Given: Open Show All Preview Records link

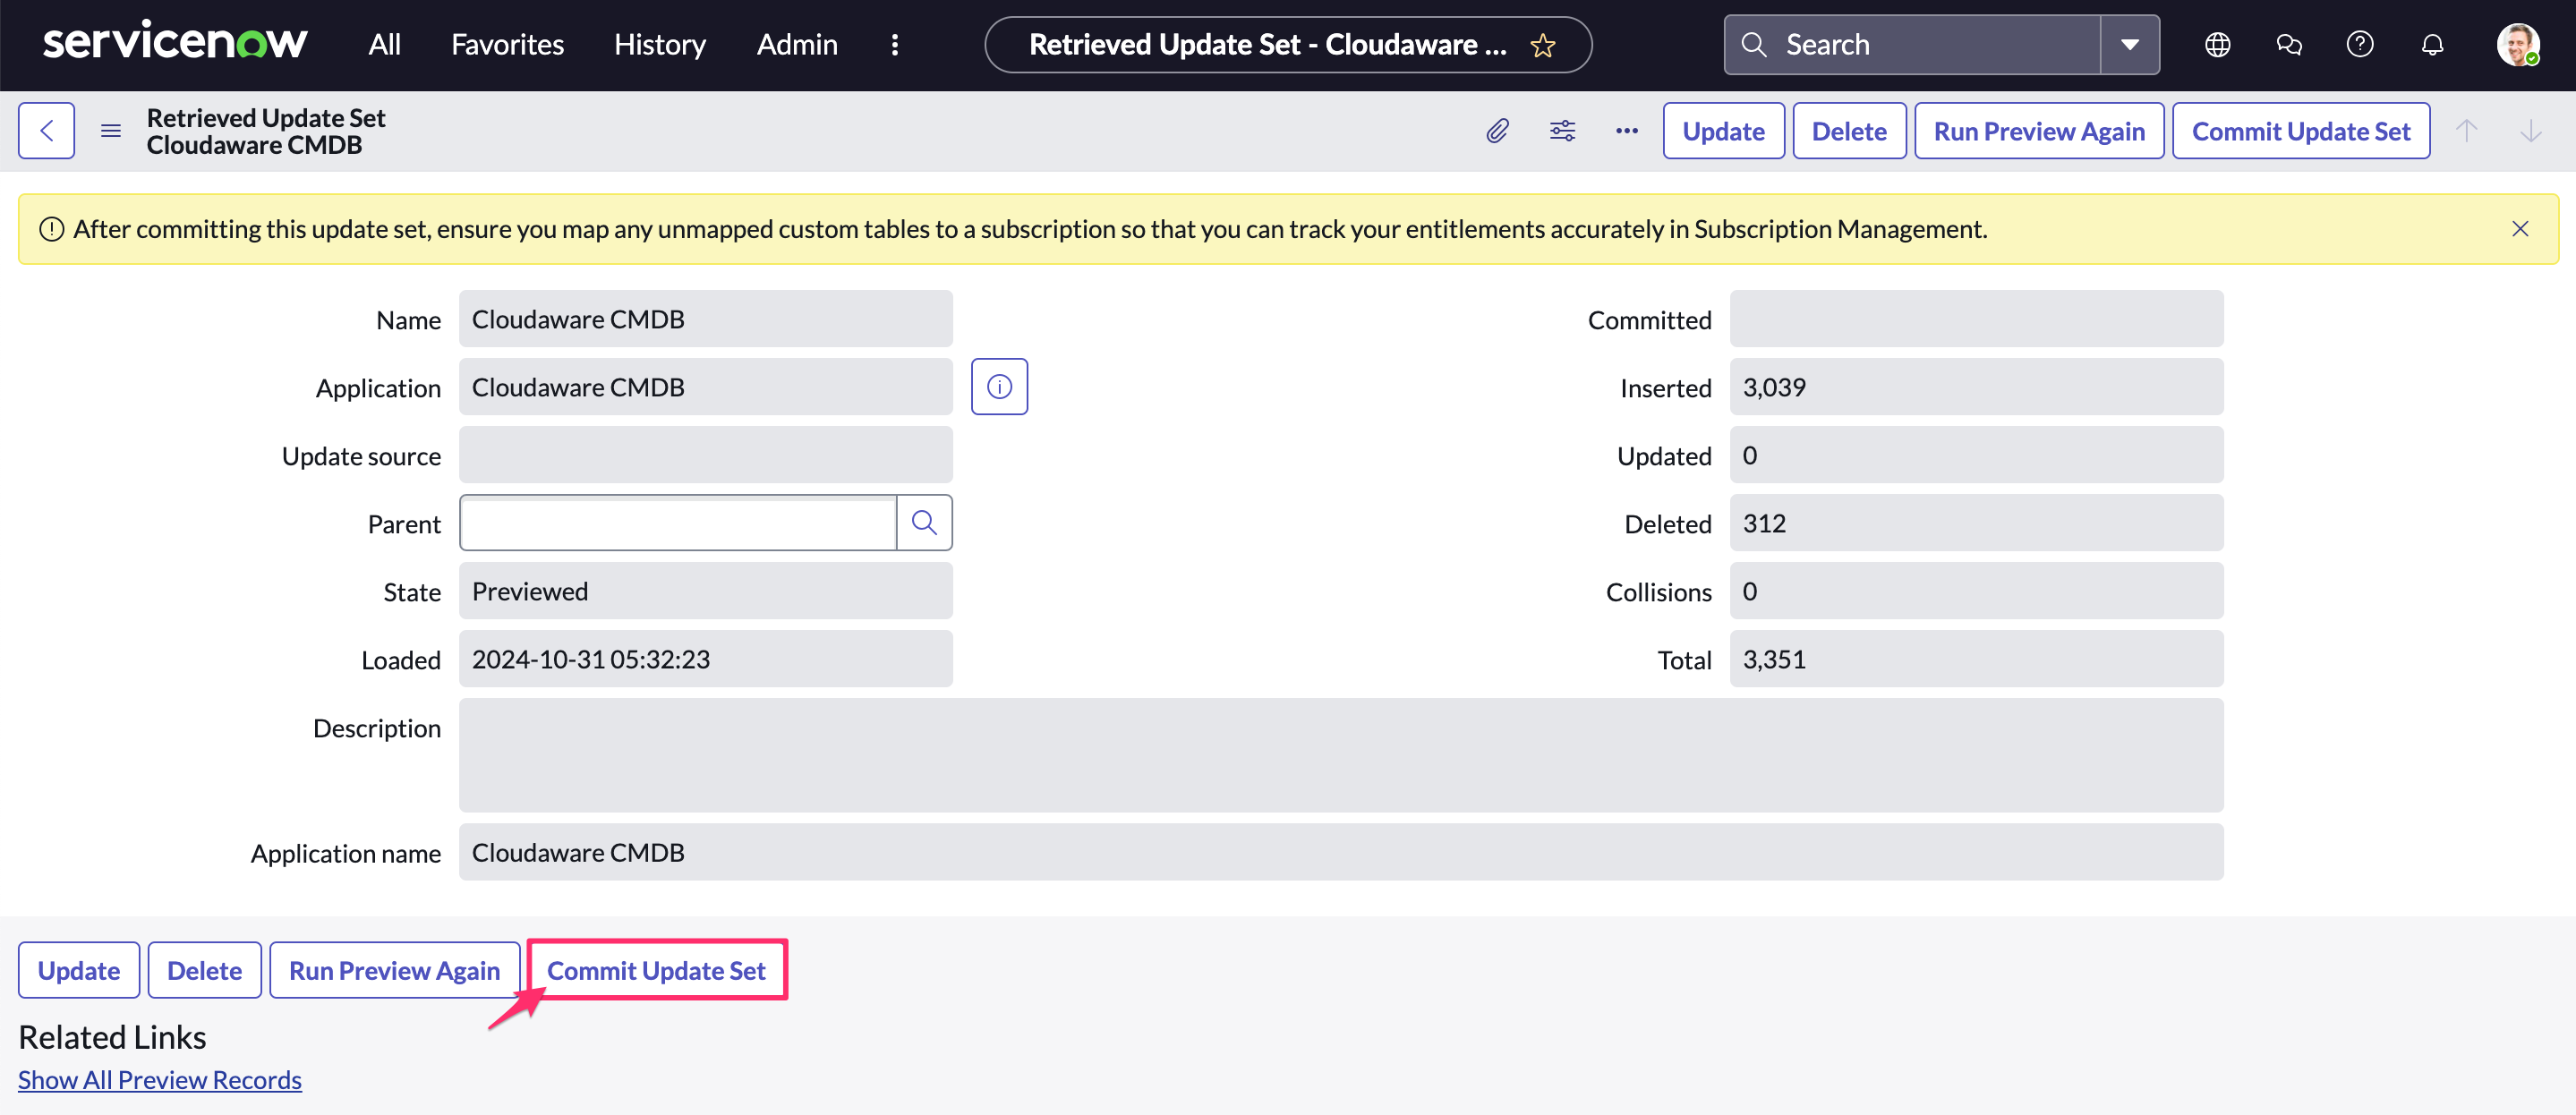Looking at the screenshot, I should point(160,1079).
